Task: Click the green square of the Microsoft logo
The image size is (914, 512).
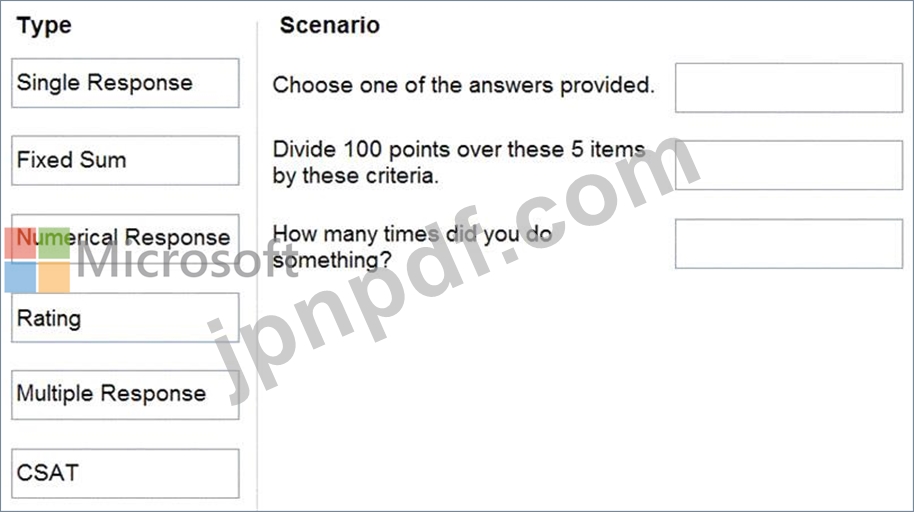Action: click(x=54, y=243)
